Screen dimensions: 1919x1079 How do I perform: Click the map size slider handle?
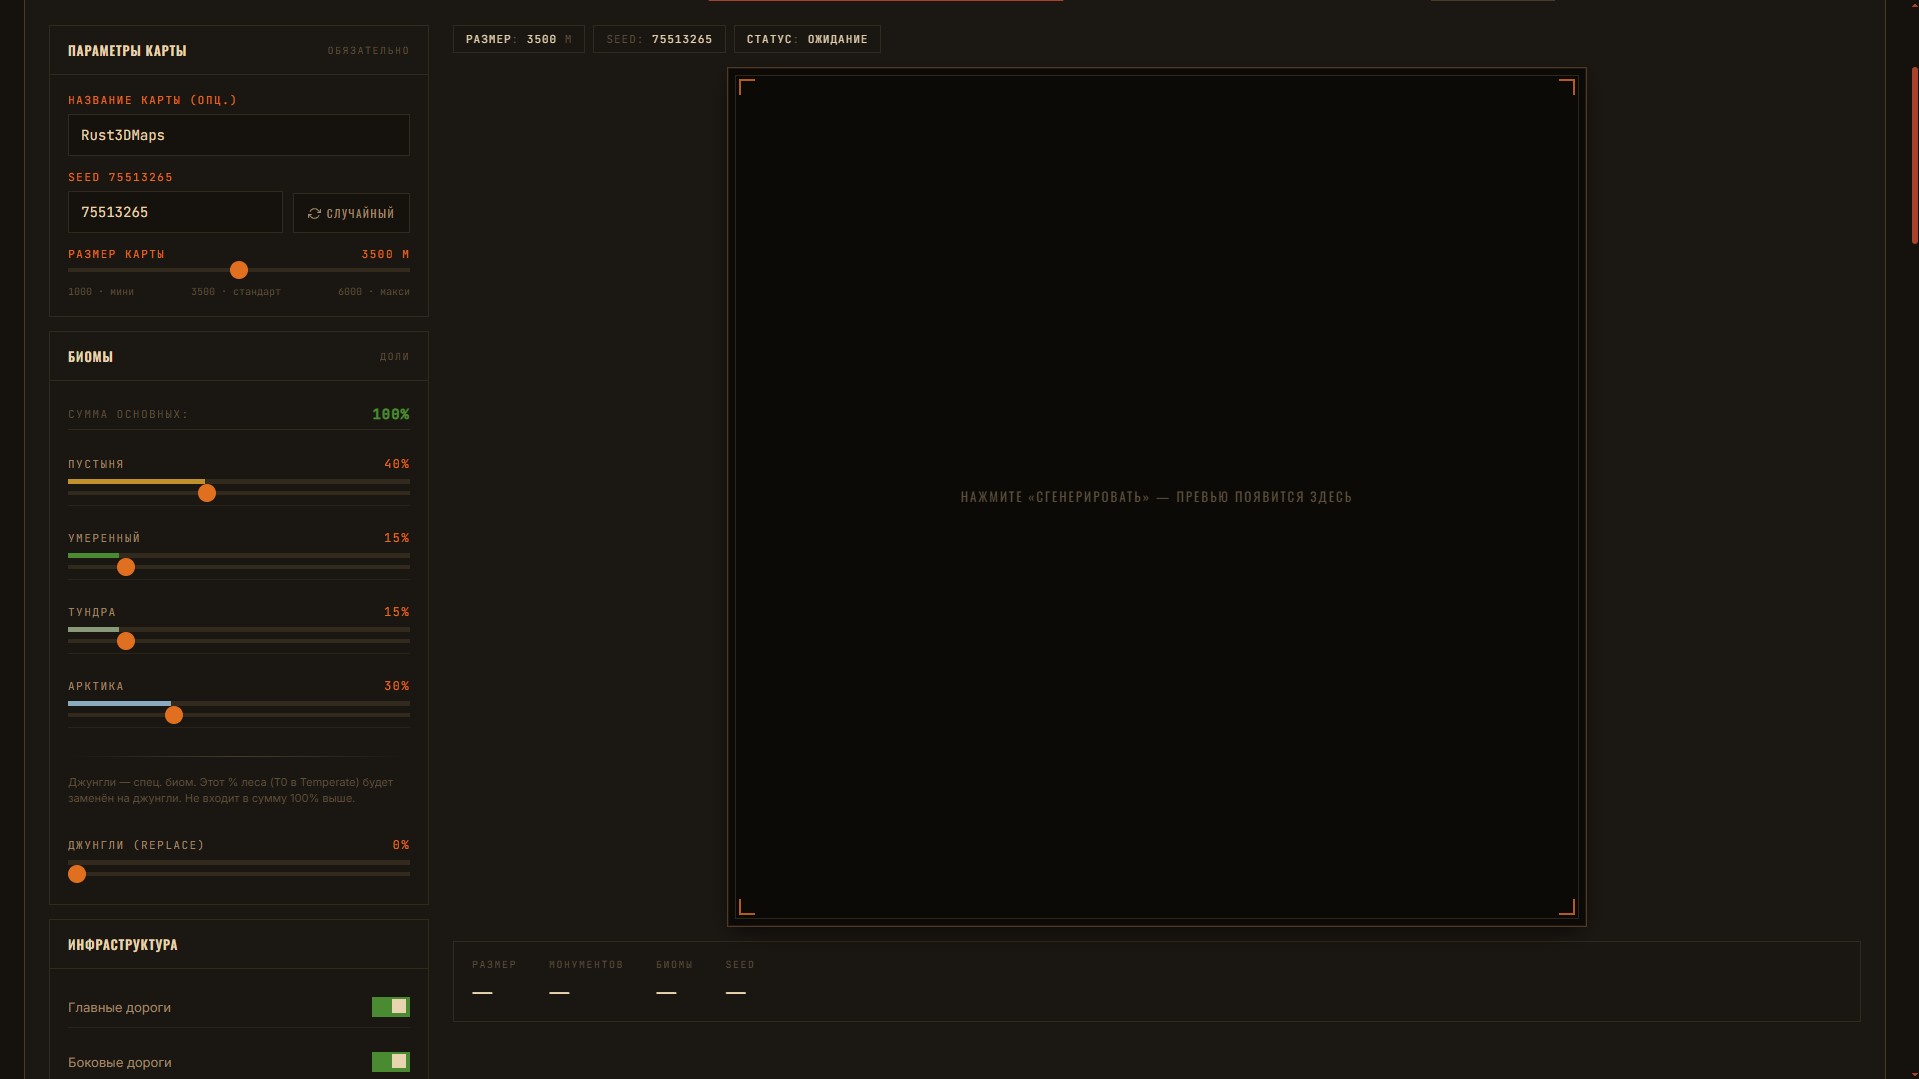coord(239,270)
